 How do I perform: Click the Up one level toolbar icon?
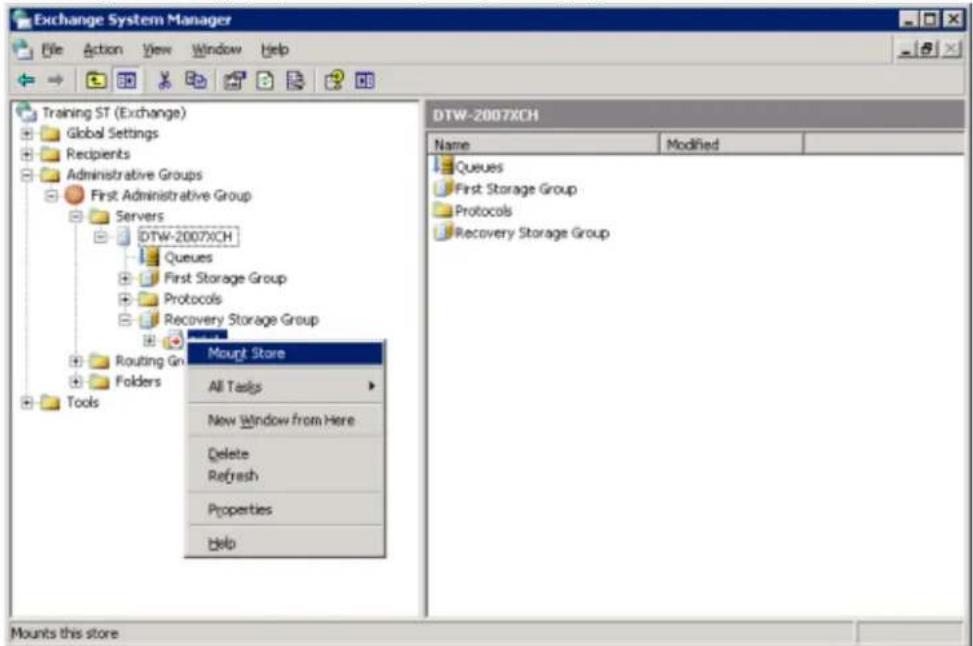pyautogui.click(x=96, y=80)
